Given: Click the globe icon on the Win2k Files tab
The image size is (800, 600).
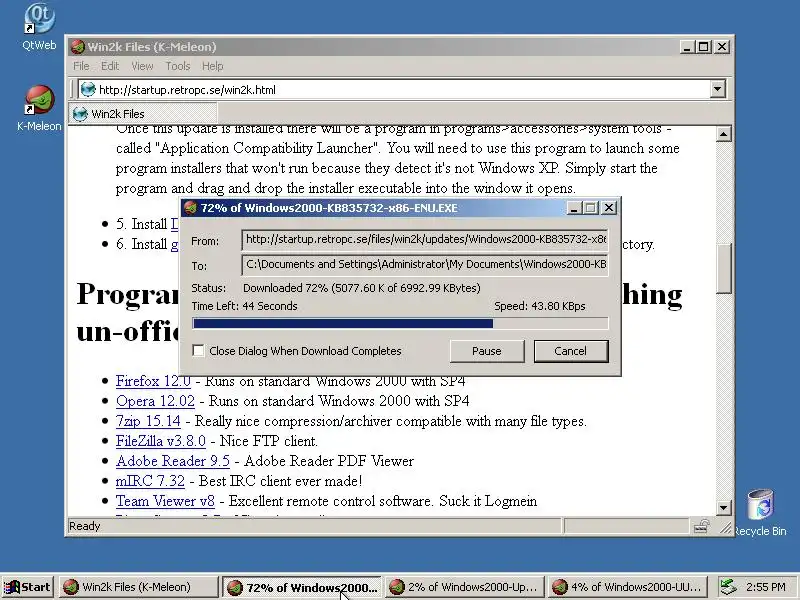Looking at the screenshot, I should coord(80,114).
